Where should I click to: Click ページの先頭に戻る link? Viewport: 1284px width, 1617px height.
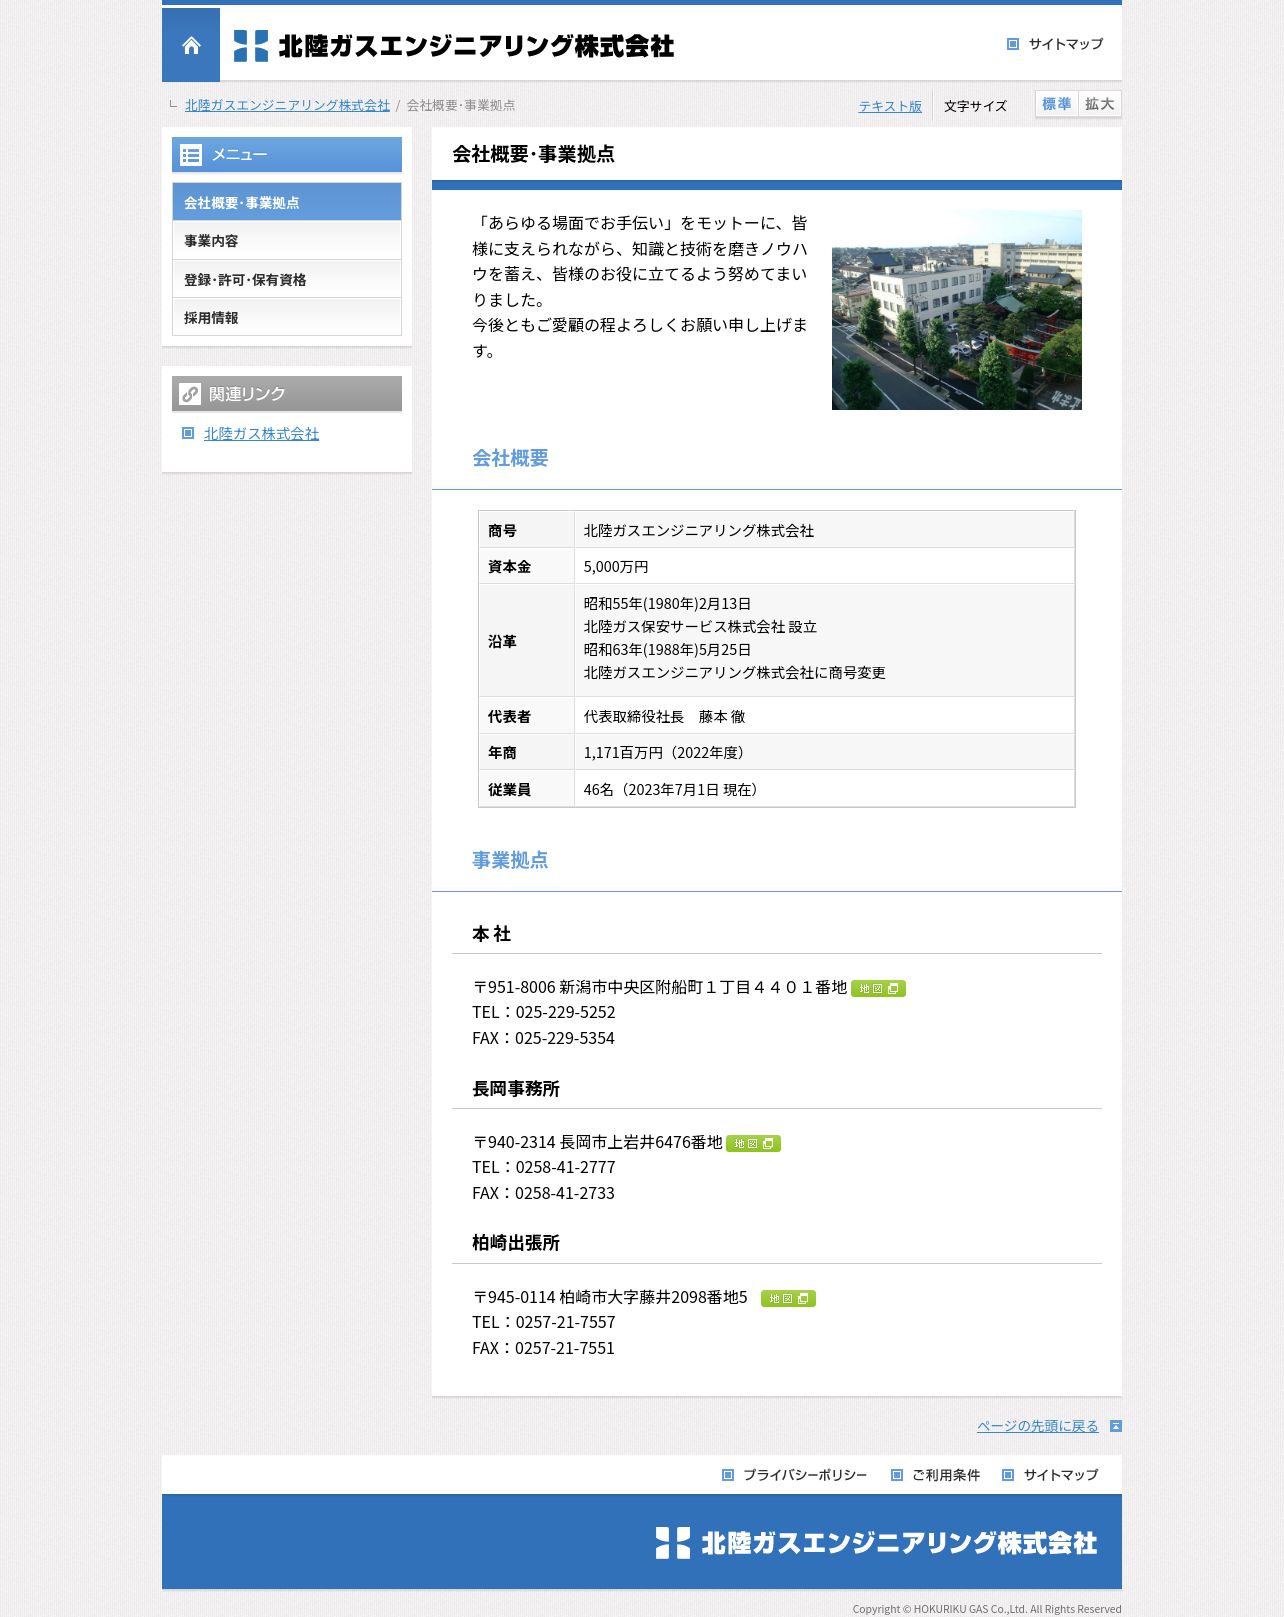pyautogui.click(x=1037, y=1426)
